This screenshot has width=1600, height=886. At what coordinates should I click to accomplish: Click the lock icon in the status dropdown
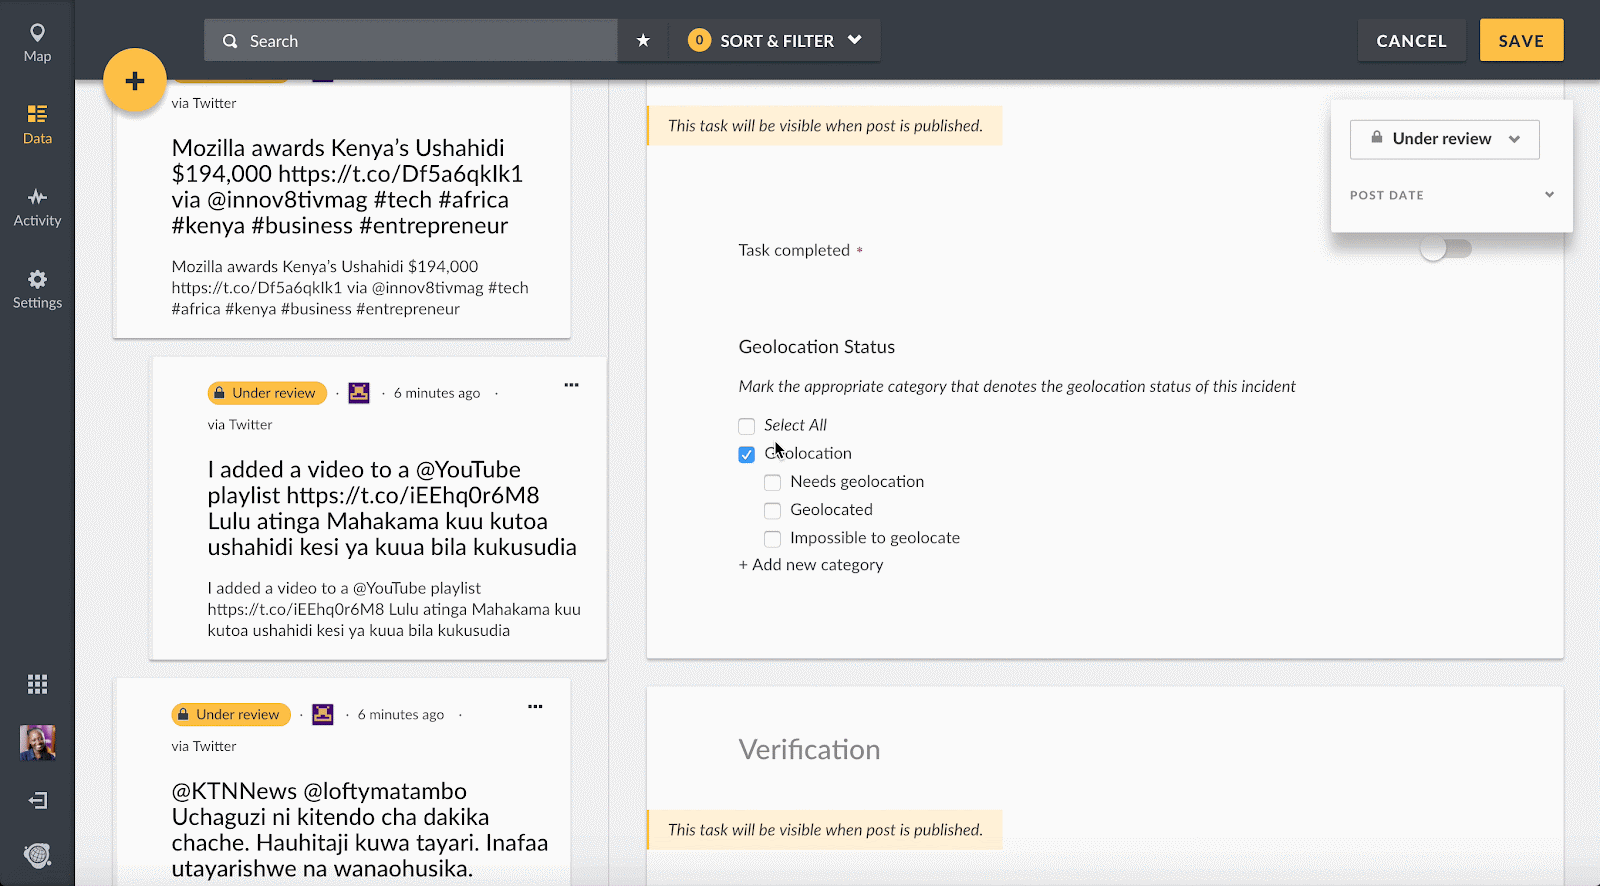[x=1377, y=138]
